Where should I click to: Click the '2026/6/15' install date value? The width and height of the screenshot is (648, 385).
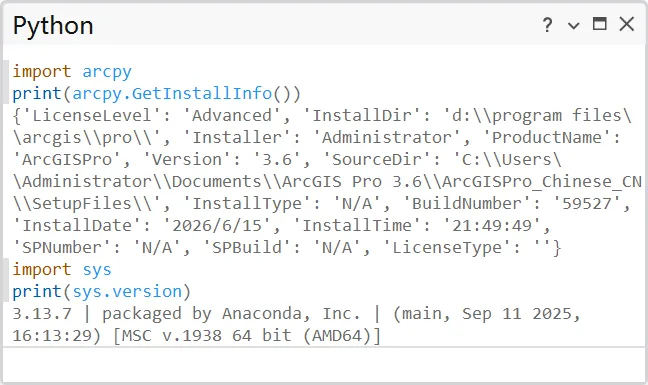217,226
